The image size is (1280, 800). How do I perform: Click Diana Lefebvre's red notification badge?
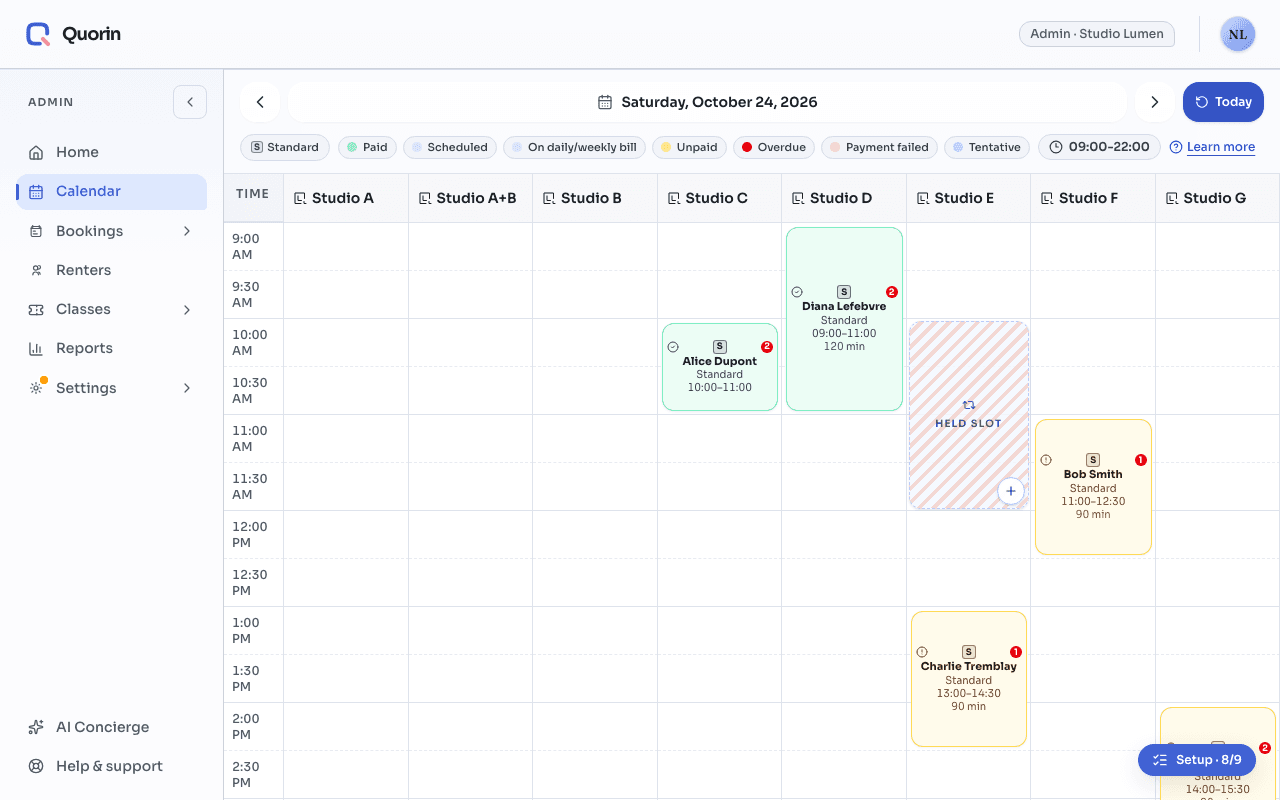point(892,292)
